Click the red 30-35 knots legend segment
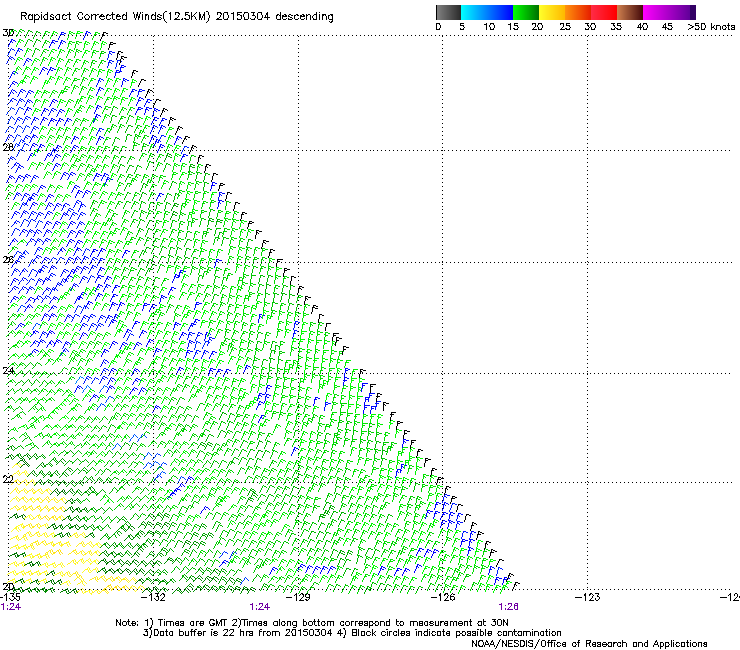This screenshot has height=650, width=740. pos(604,12)
